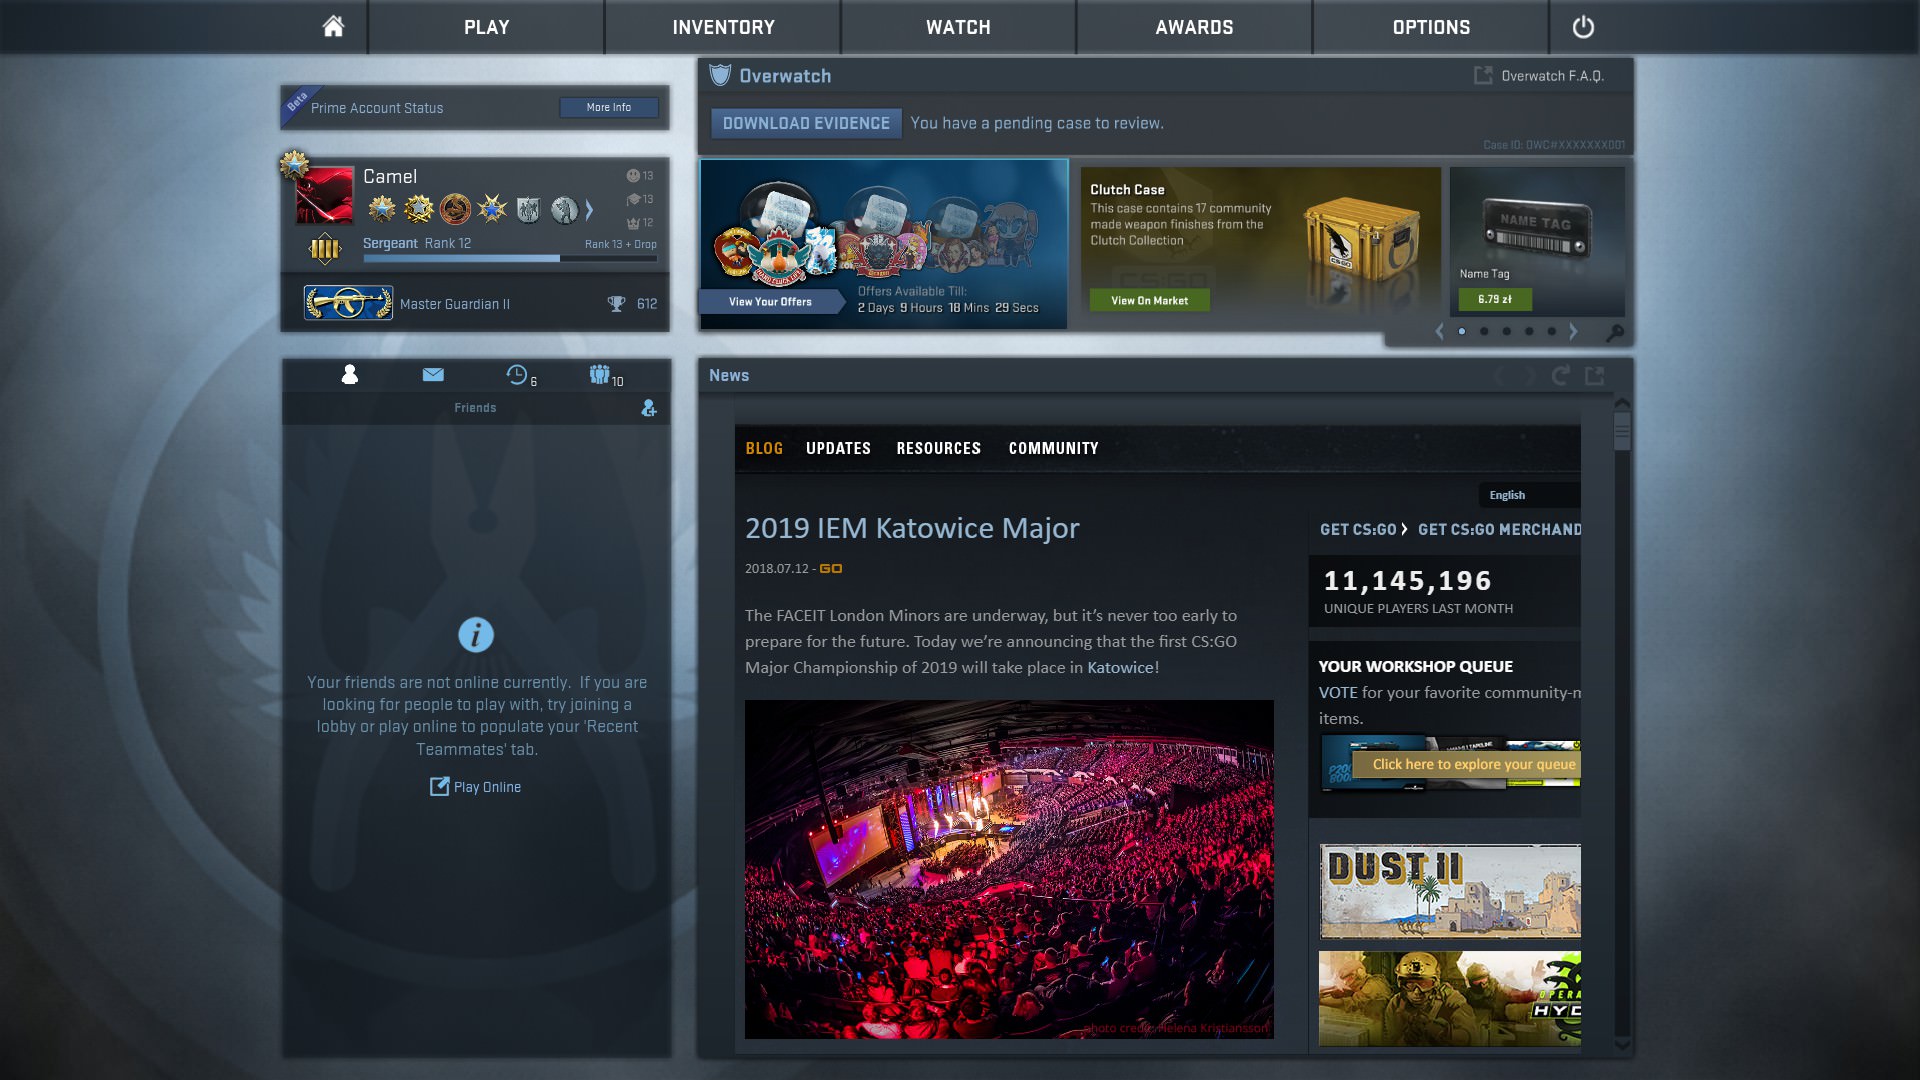Viewport: 1920px width, 1080px height.
Task: Open the 2019 IEM Katowice Major headline
Action: 912,528
